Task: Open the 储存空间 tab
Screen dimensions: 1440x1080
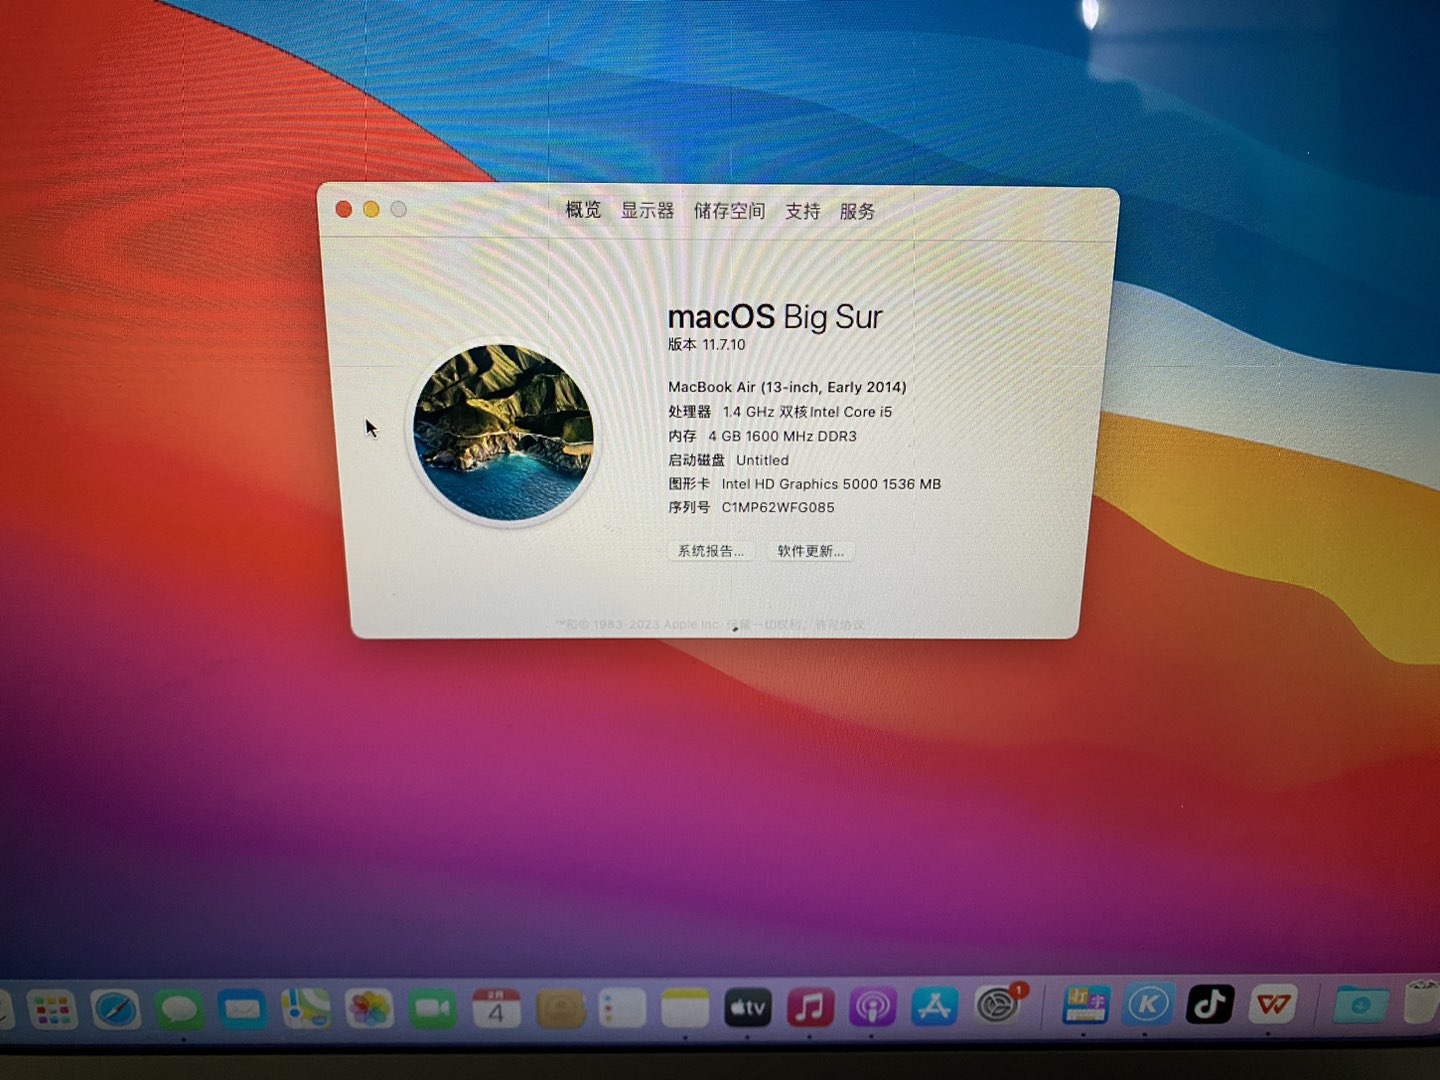Action: (x=729, y=211)
